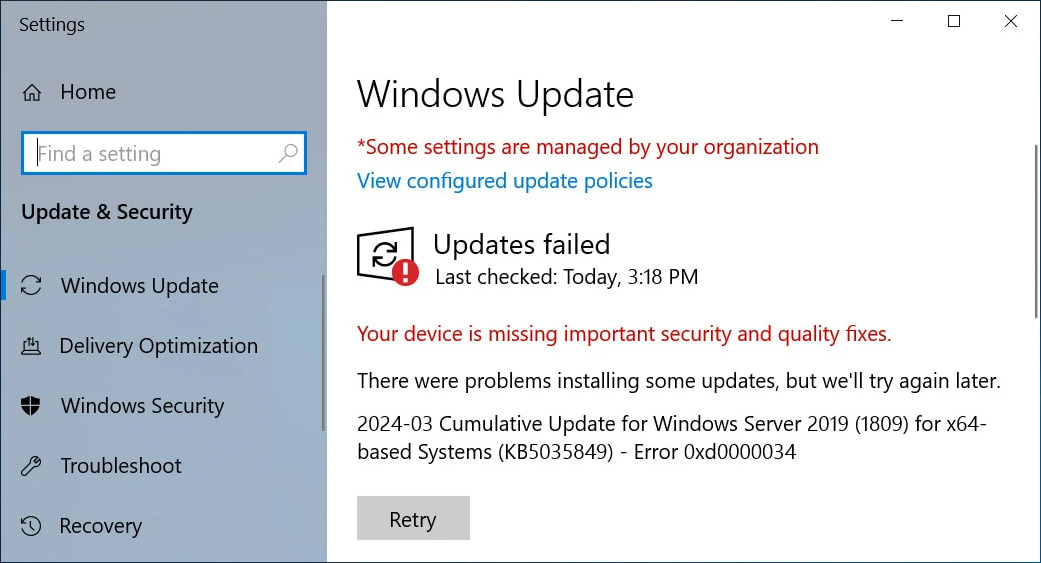The height and width of the screenshot is (563, 1041).
Task: Click the Delivery Optimization icon
Action: pos(31,346)
